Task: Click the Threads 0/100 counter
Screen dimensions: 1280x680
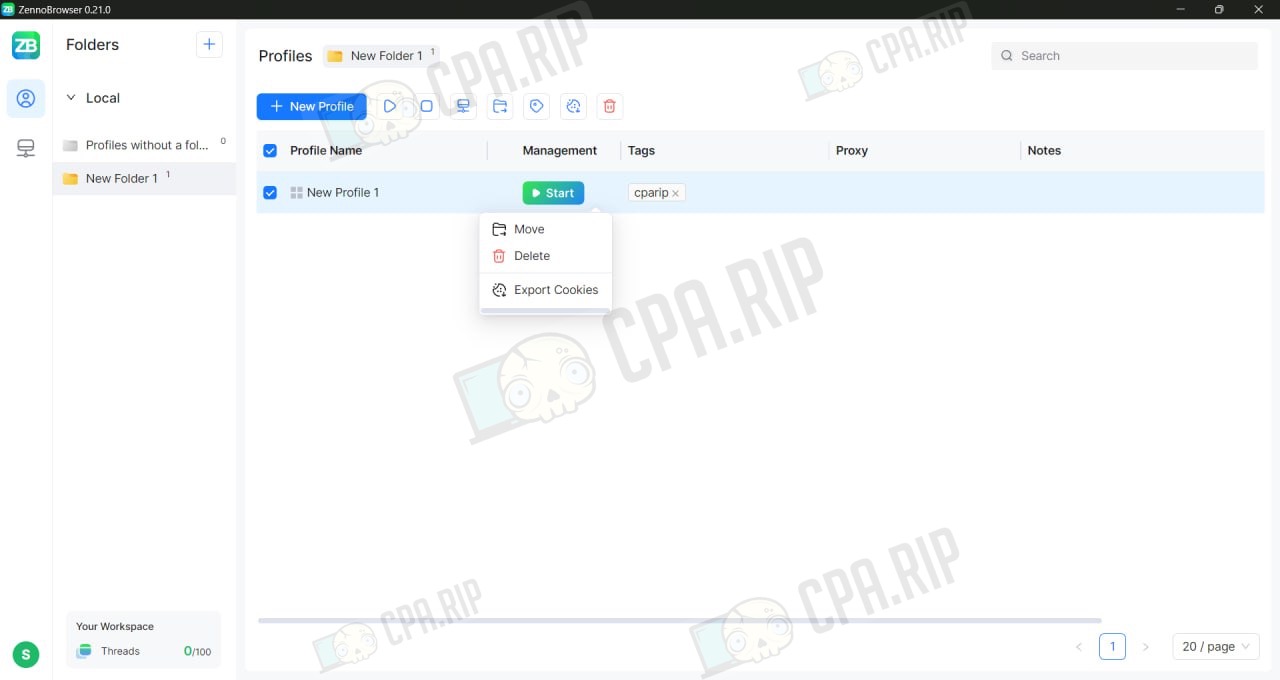Action: [197, 651]
